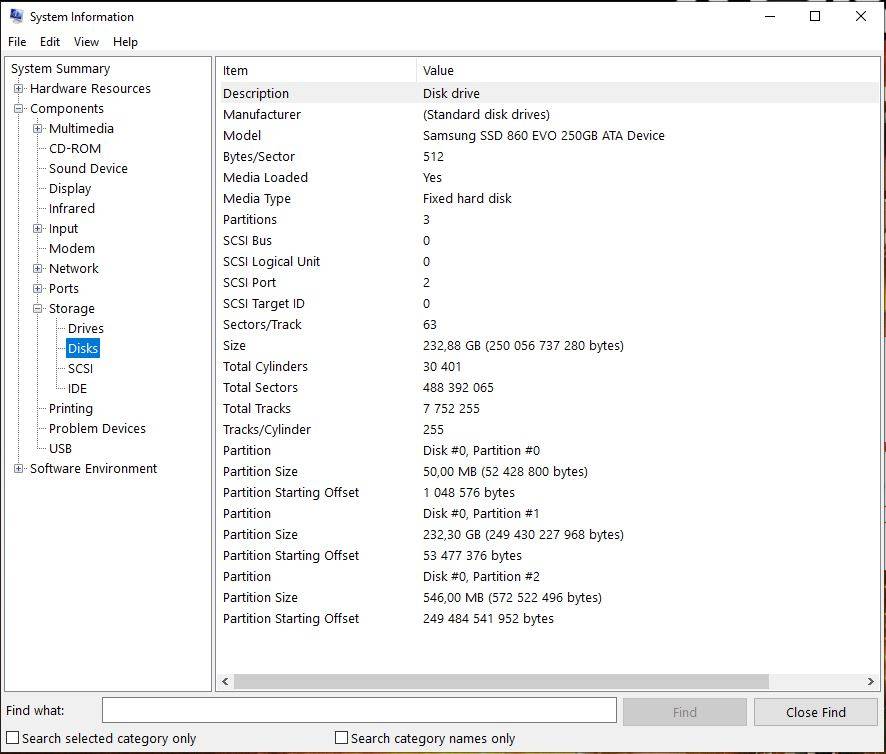
Task: Select the IDE storage item
Action: (x=76, y=388)
